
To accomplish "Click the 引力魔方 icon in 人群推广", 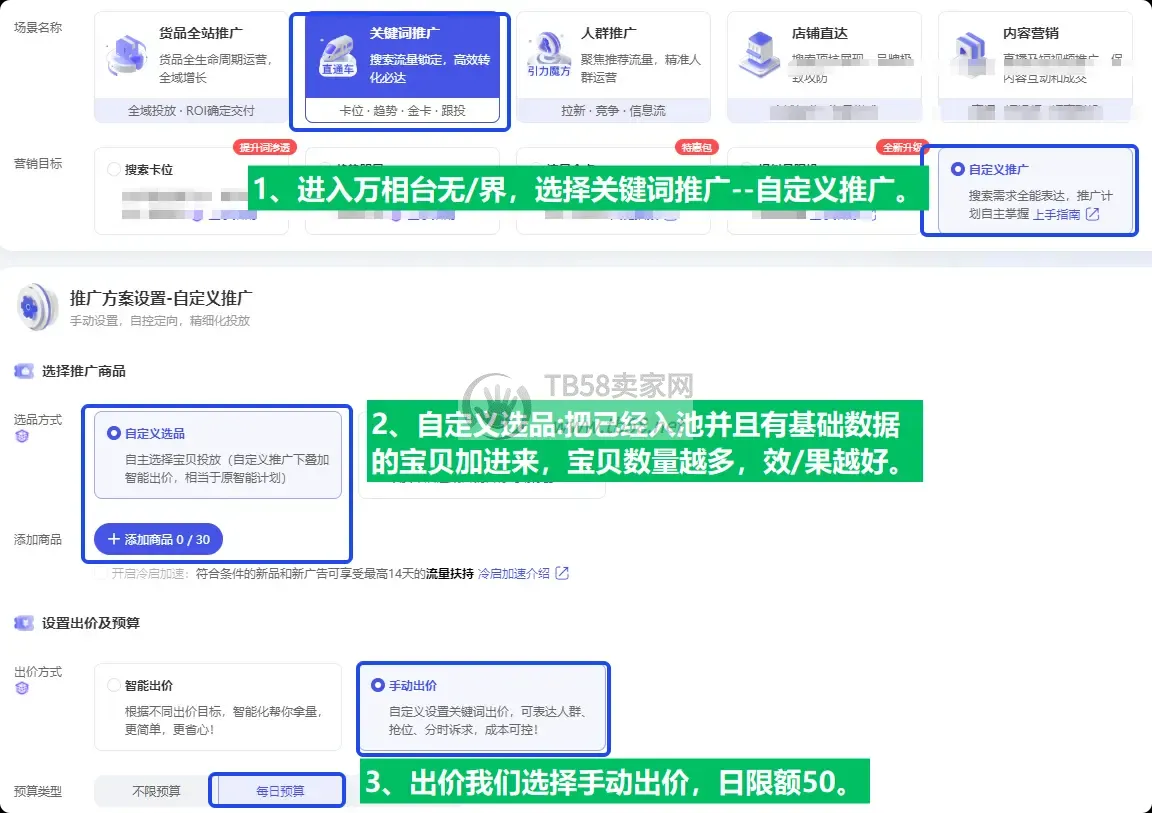I will click(548, 55).
